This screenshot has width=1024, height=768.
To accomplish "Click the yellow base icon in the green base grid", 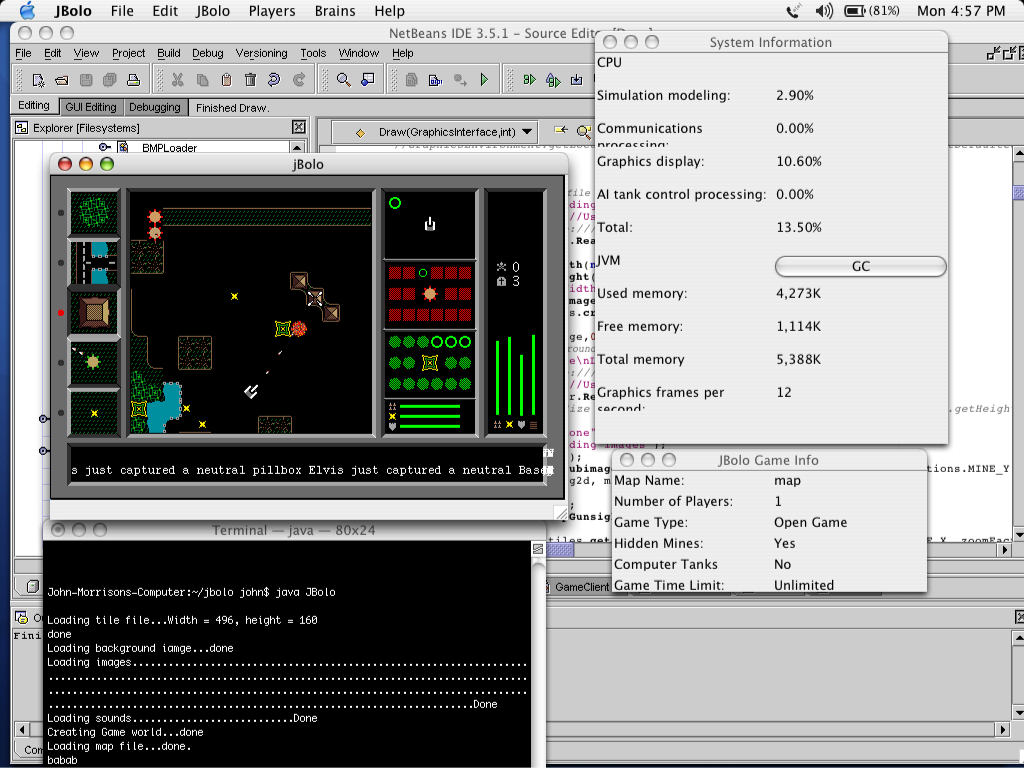I will [x=430, y=362].
